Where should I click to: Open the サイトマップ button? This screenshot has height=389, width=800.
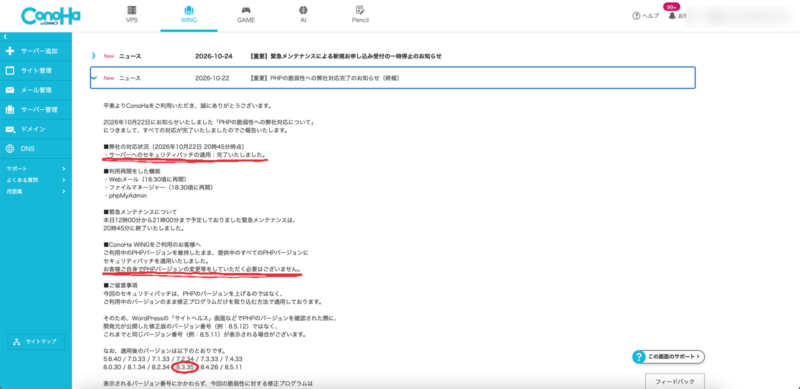coord(36,342)
